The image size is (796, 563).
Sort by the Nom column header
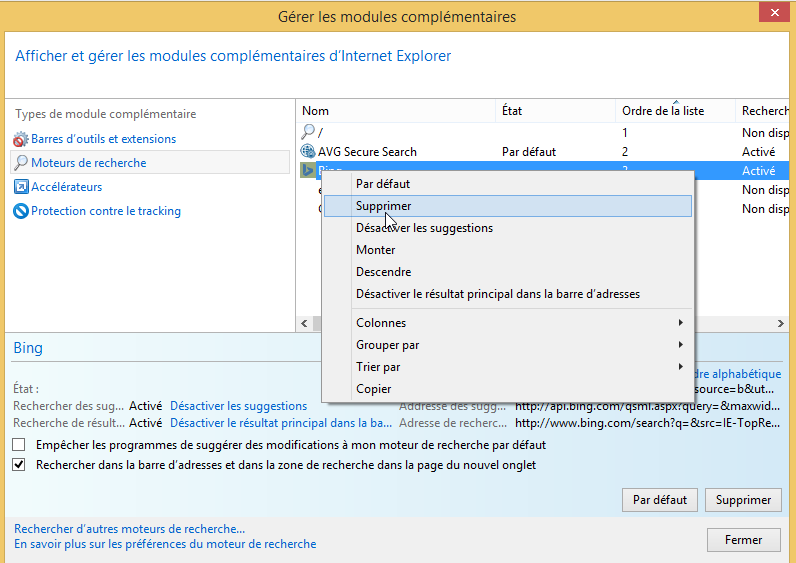coord(395,111)
